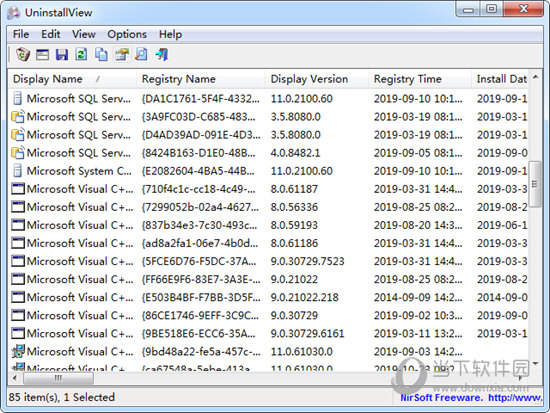Viewport: 550px width, 413px height.
Task: Sort by the Display Version column header
Action: point(317,79)
